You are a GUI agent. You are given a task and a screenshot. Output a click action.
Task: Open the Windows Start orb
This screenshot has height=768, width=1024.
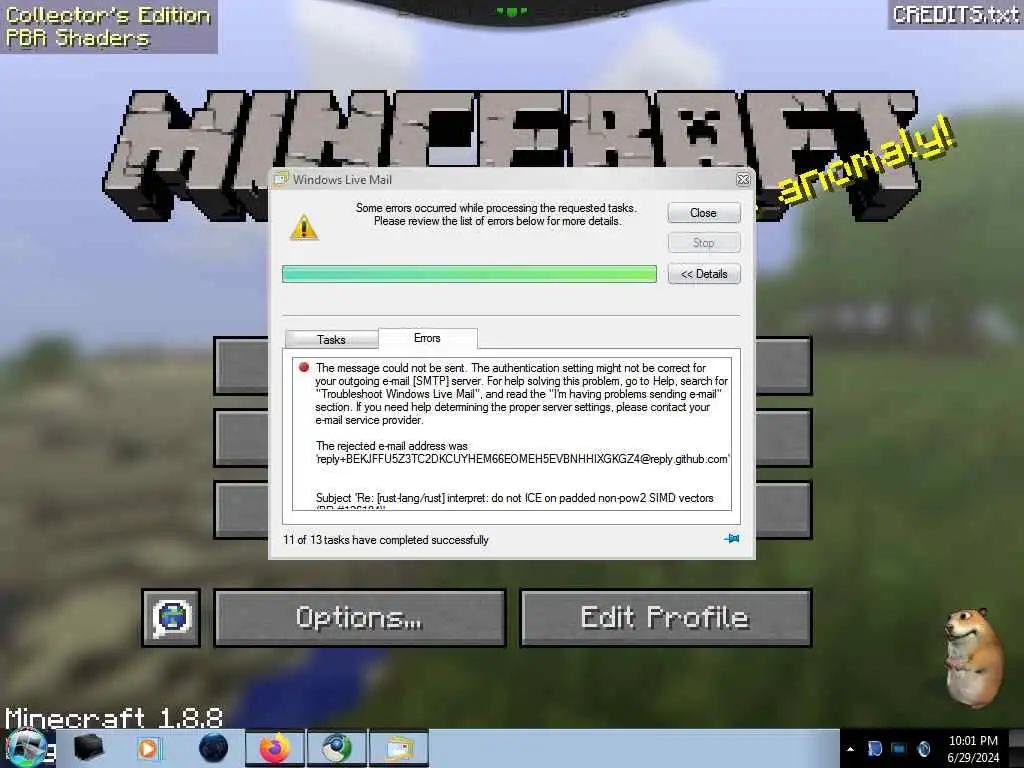[x=26, y=748]
